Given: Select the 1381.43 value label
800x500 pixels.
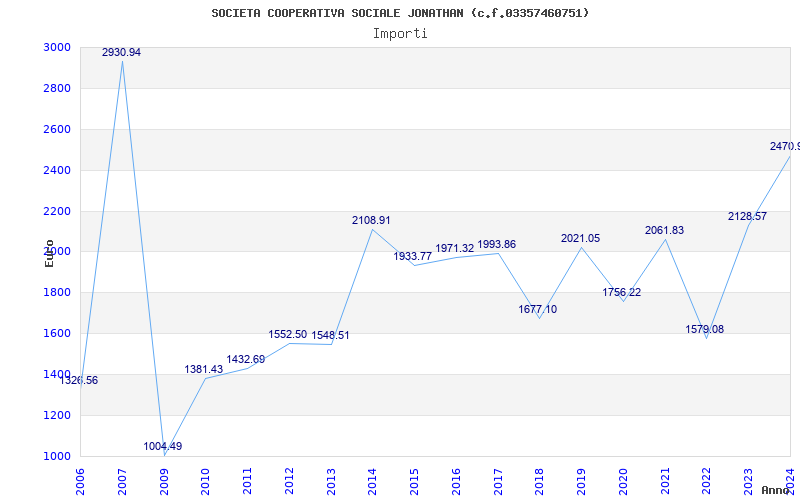Looking at the screenshot, I should 204,369.
